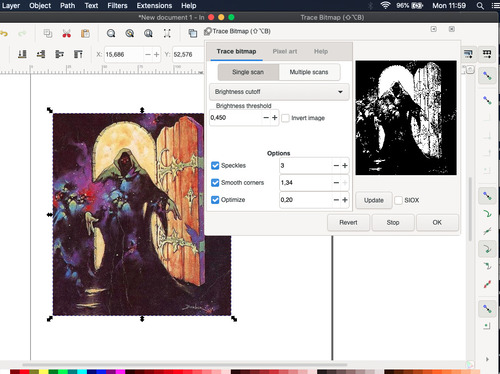Uncheck the Optimize option
The image size is (500, 374).
click(215, 200)
